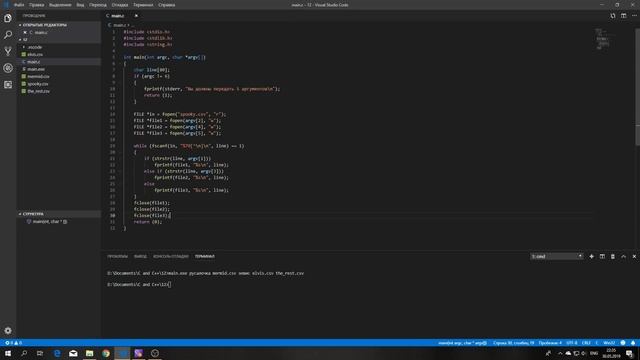640x360 pixels.
Task: Open the Файл (File) menu
Action: pos(19,5)
